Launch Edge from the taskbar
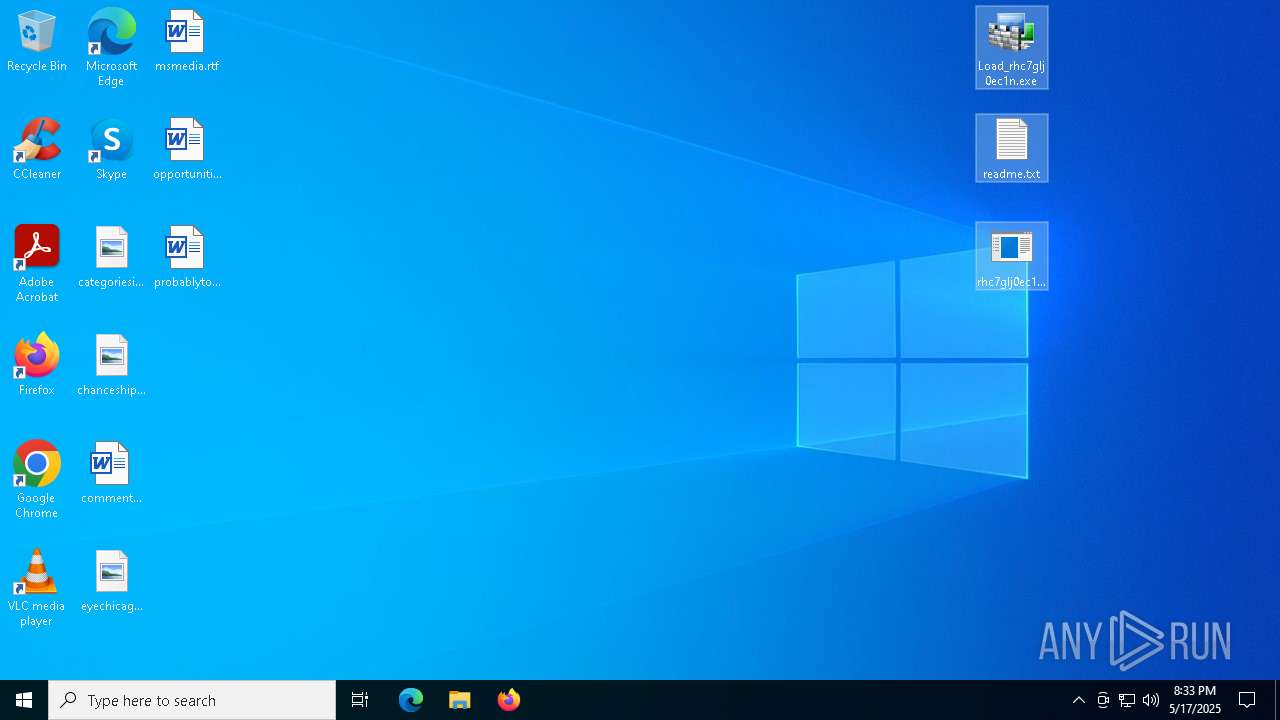 pos(411,700)
